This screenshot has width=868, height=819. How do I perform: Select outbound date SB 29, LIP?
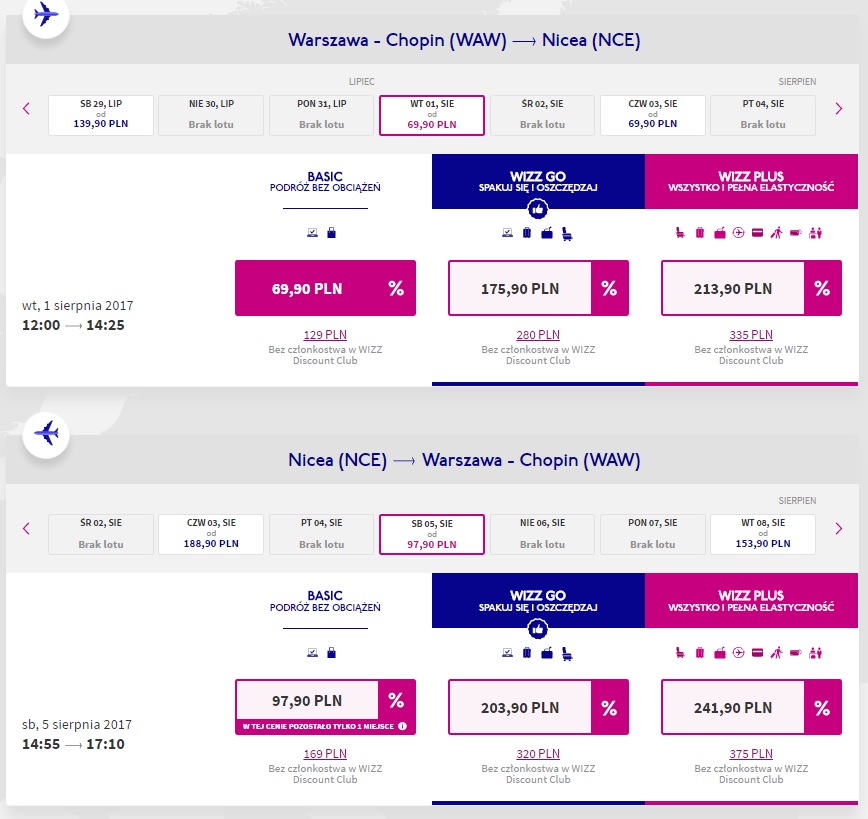[x=101, y=115]
